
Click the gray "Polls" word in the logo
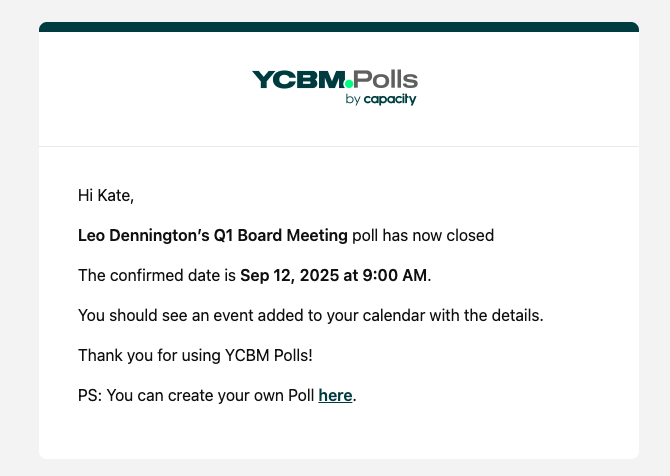386,80
